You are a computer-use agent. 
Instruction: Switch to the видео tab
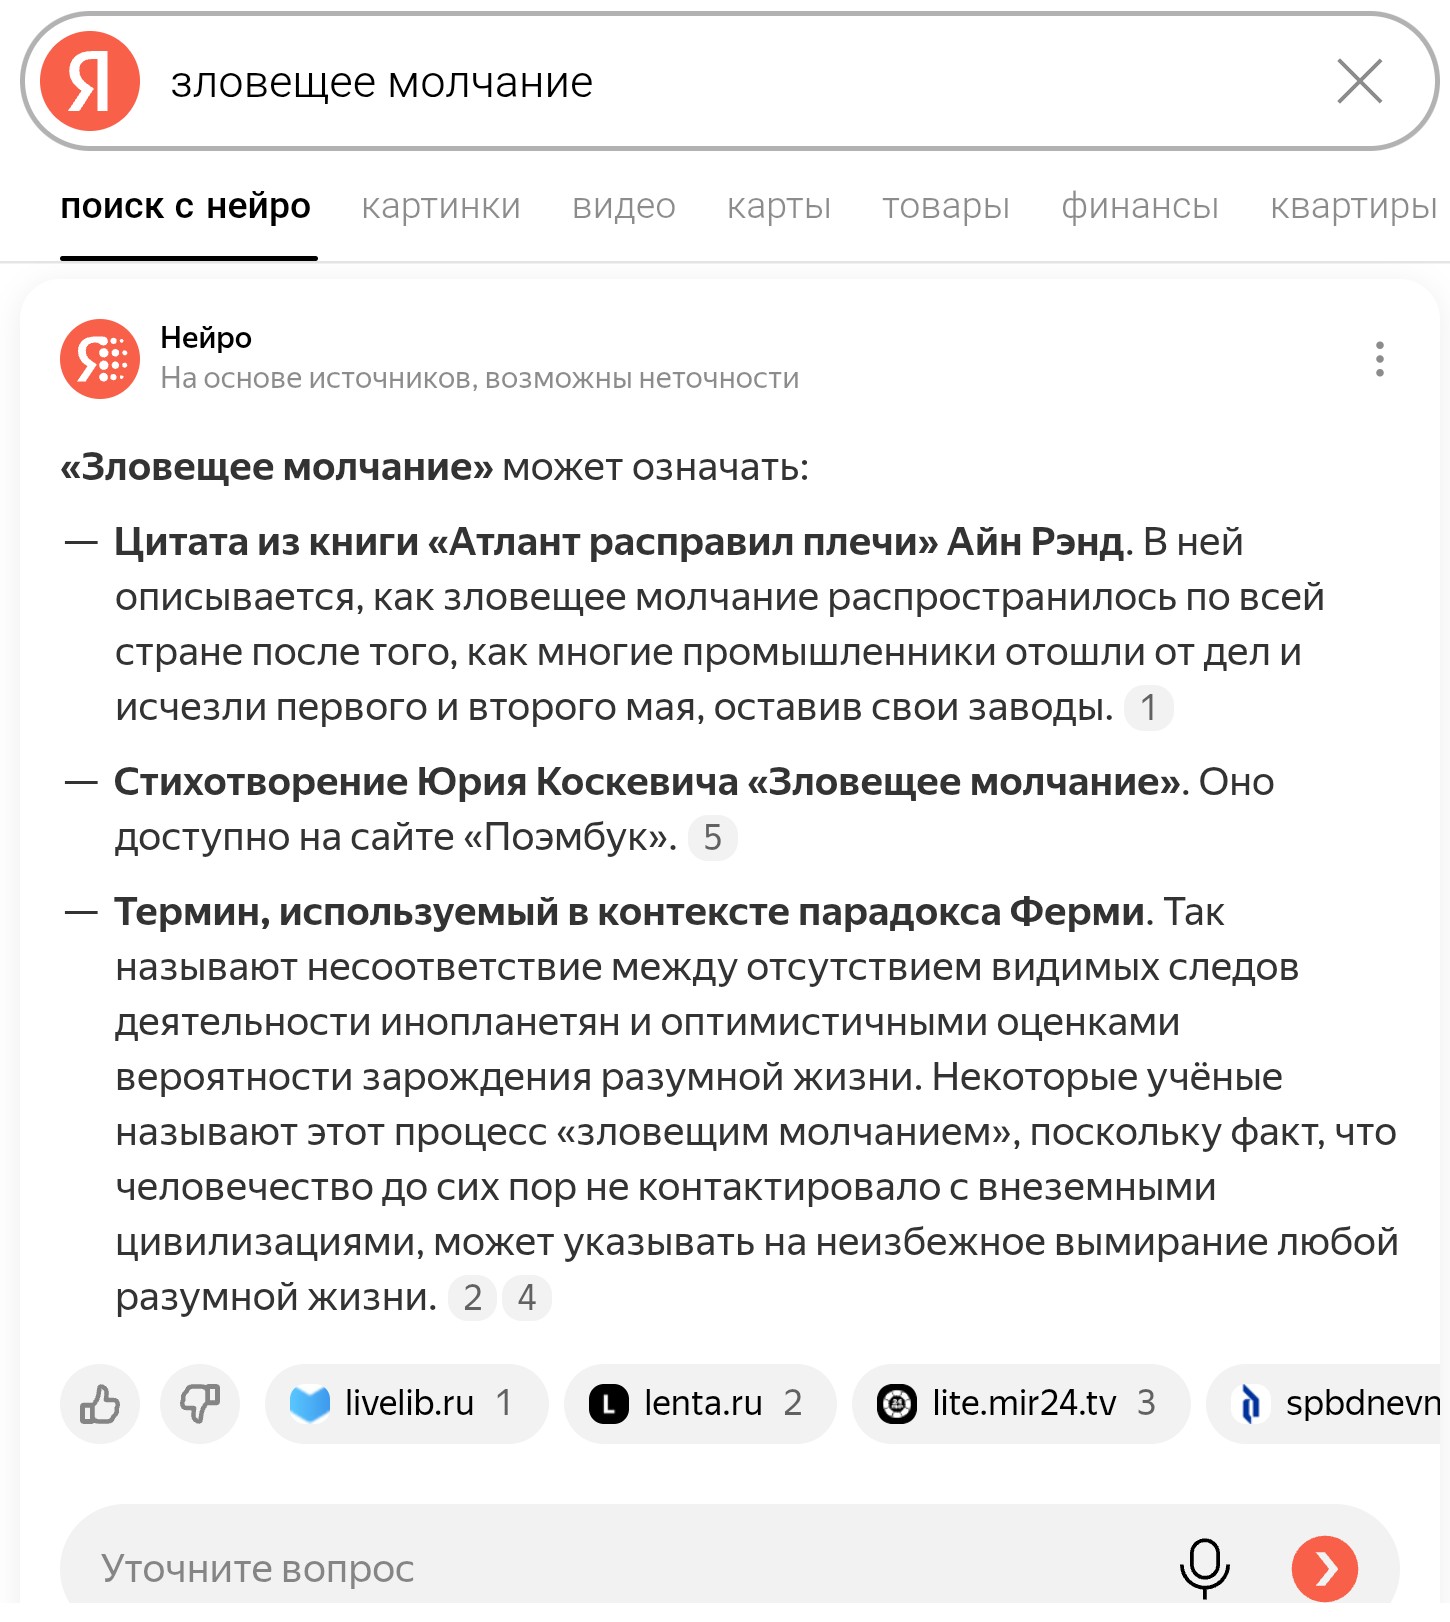[x=624, y=206]
